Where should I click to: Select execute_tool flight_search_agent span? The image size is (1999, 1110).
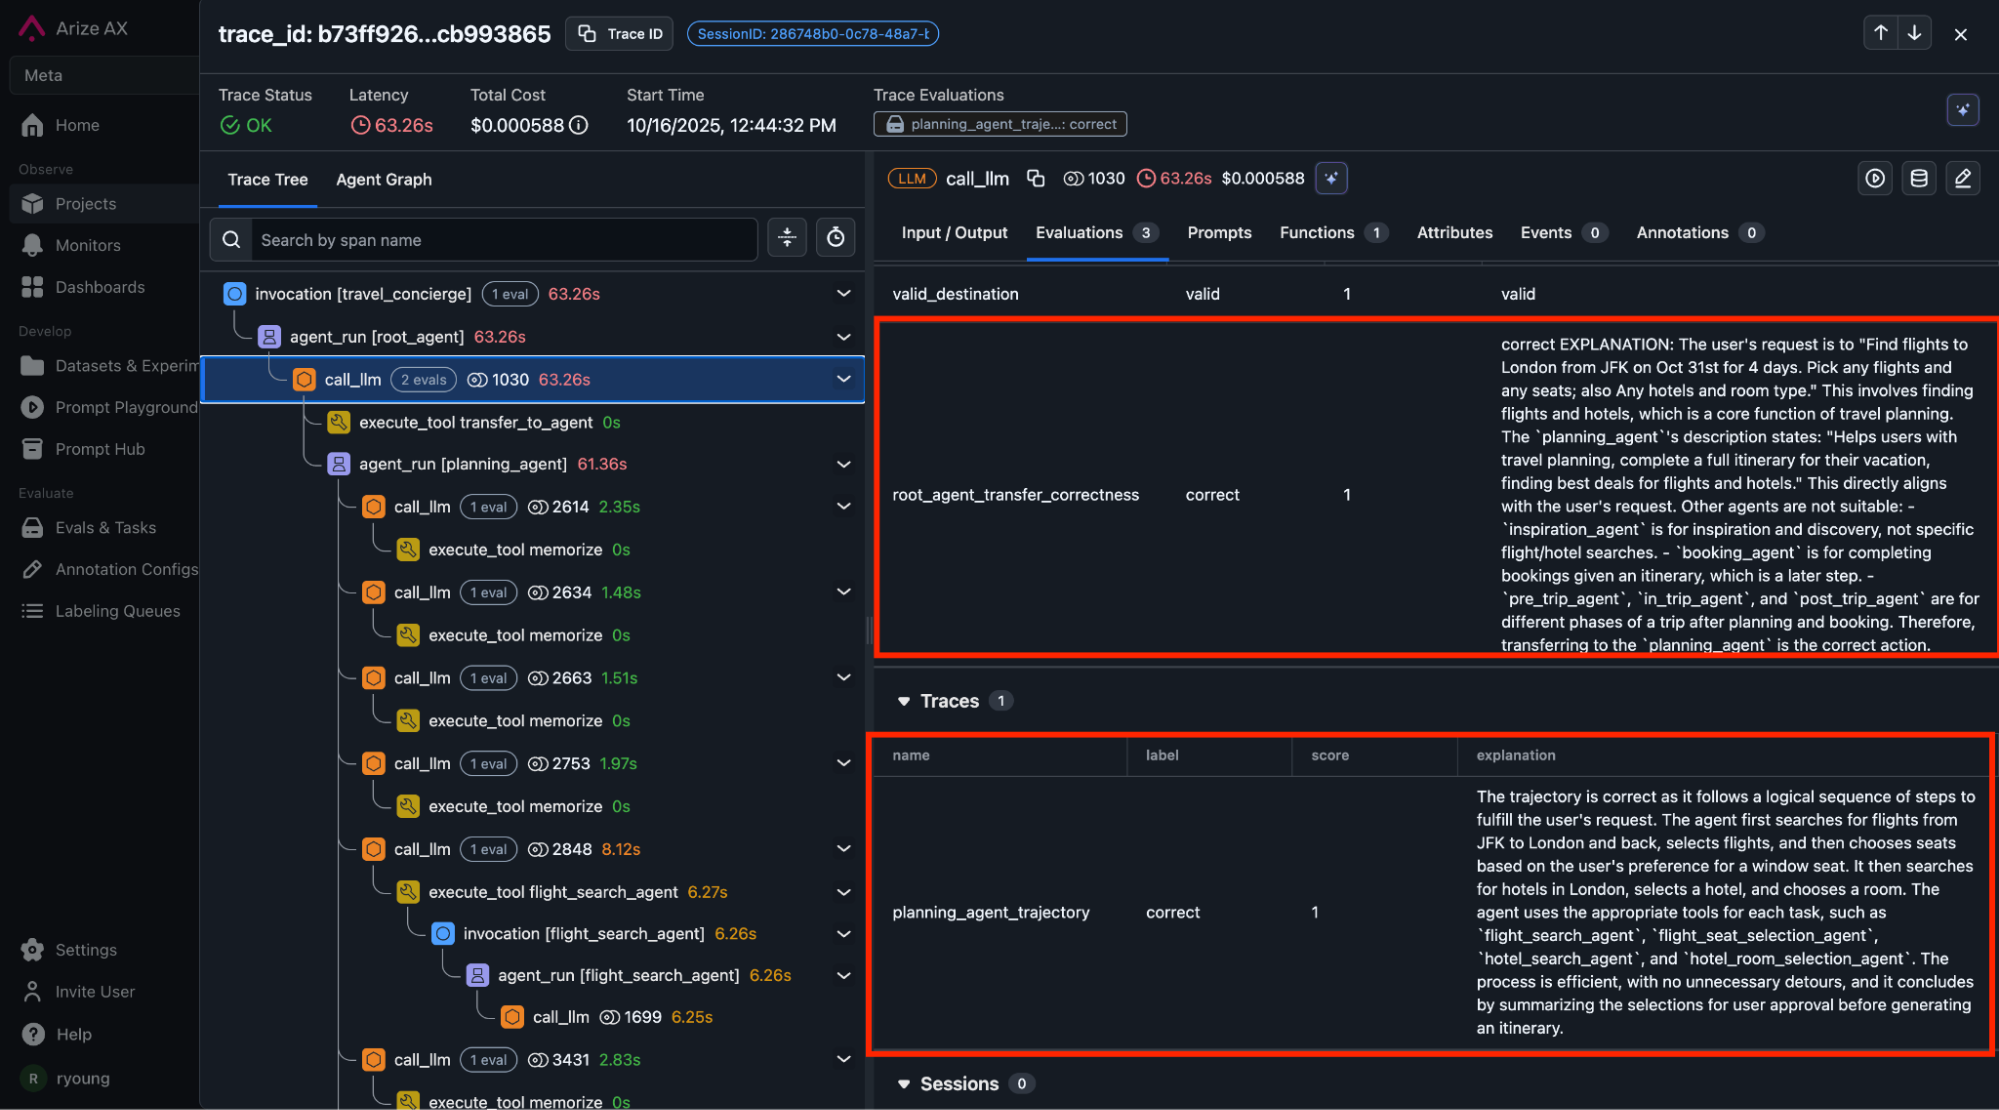pos(552,892)
